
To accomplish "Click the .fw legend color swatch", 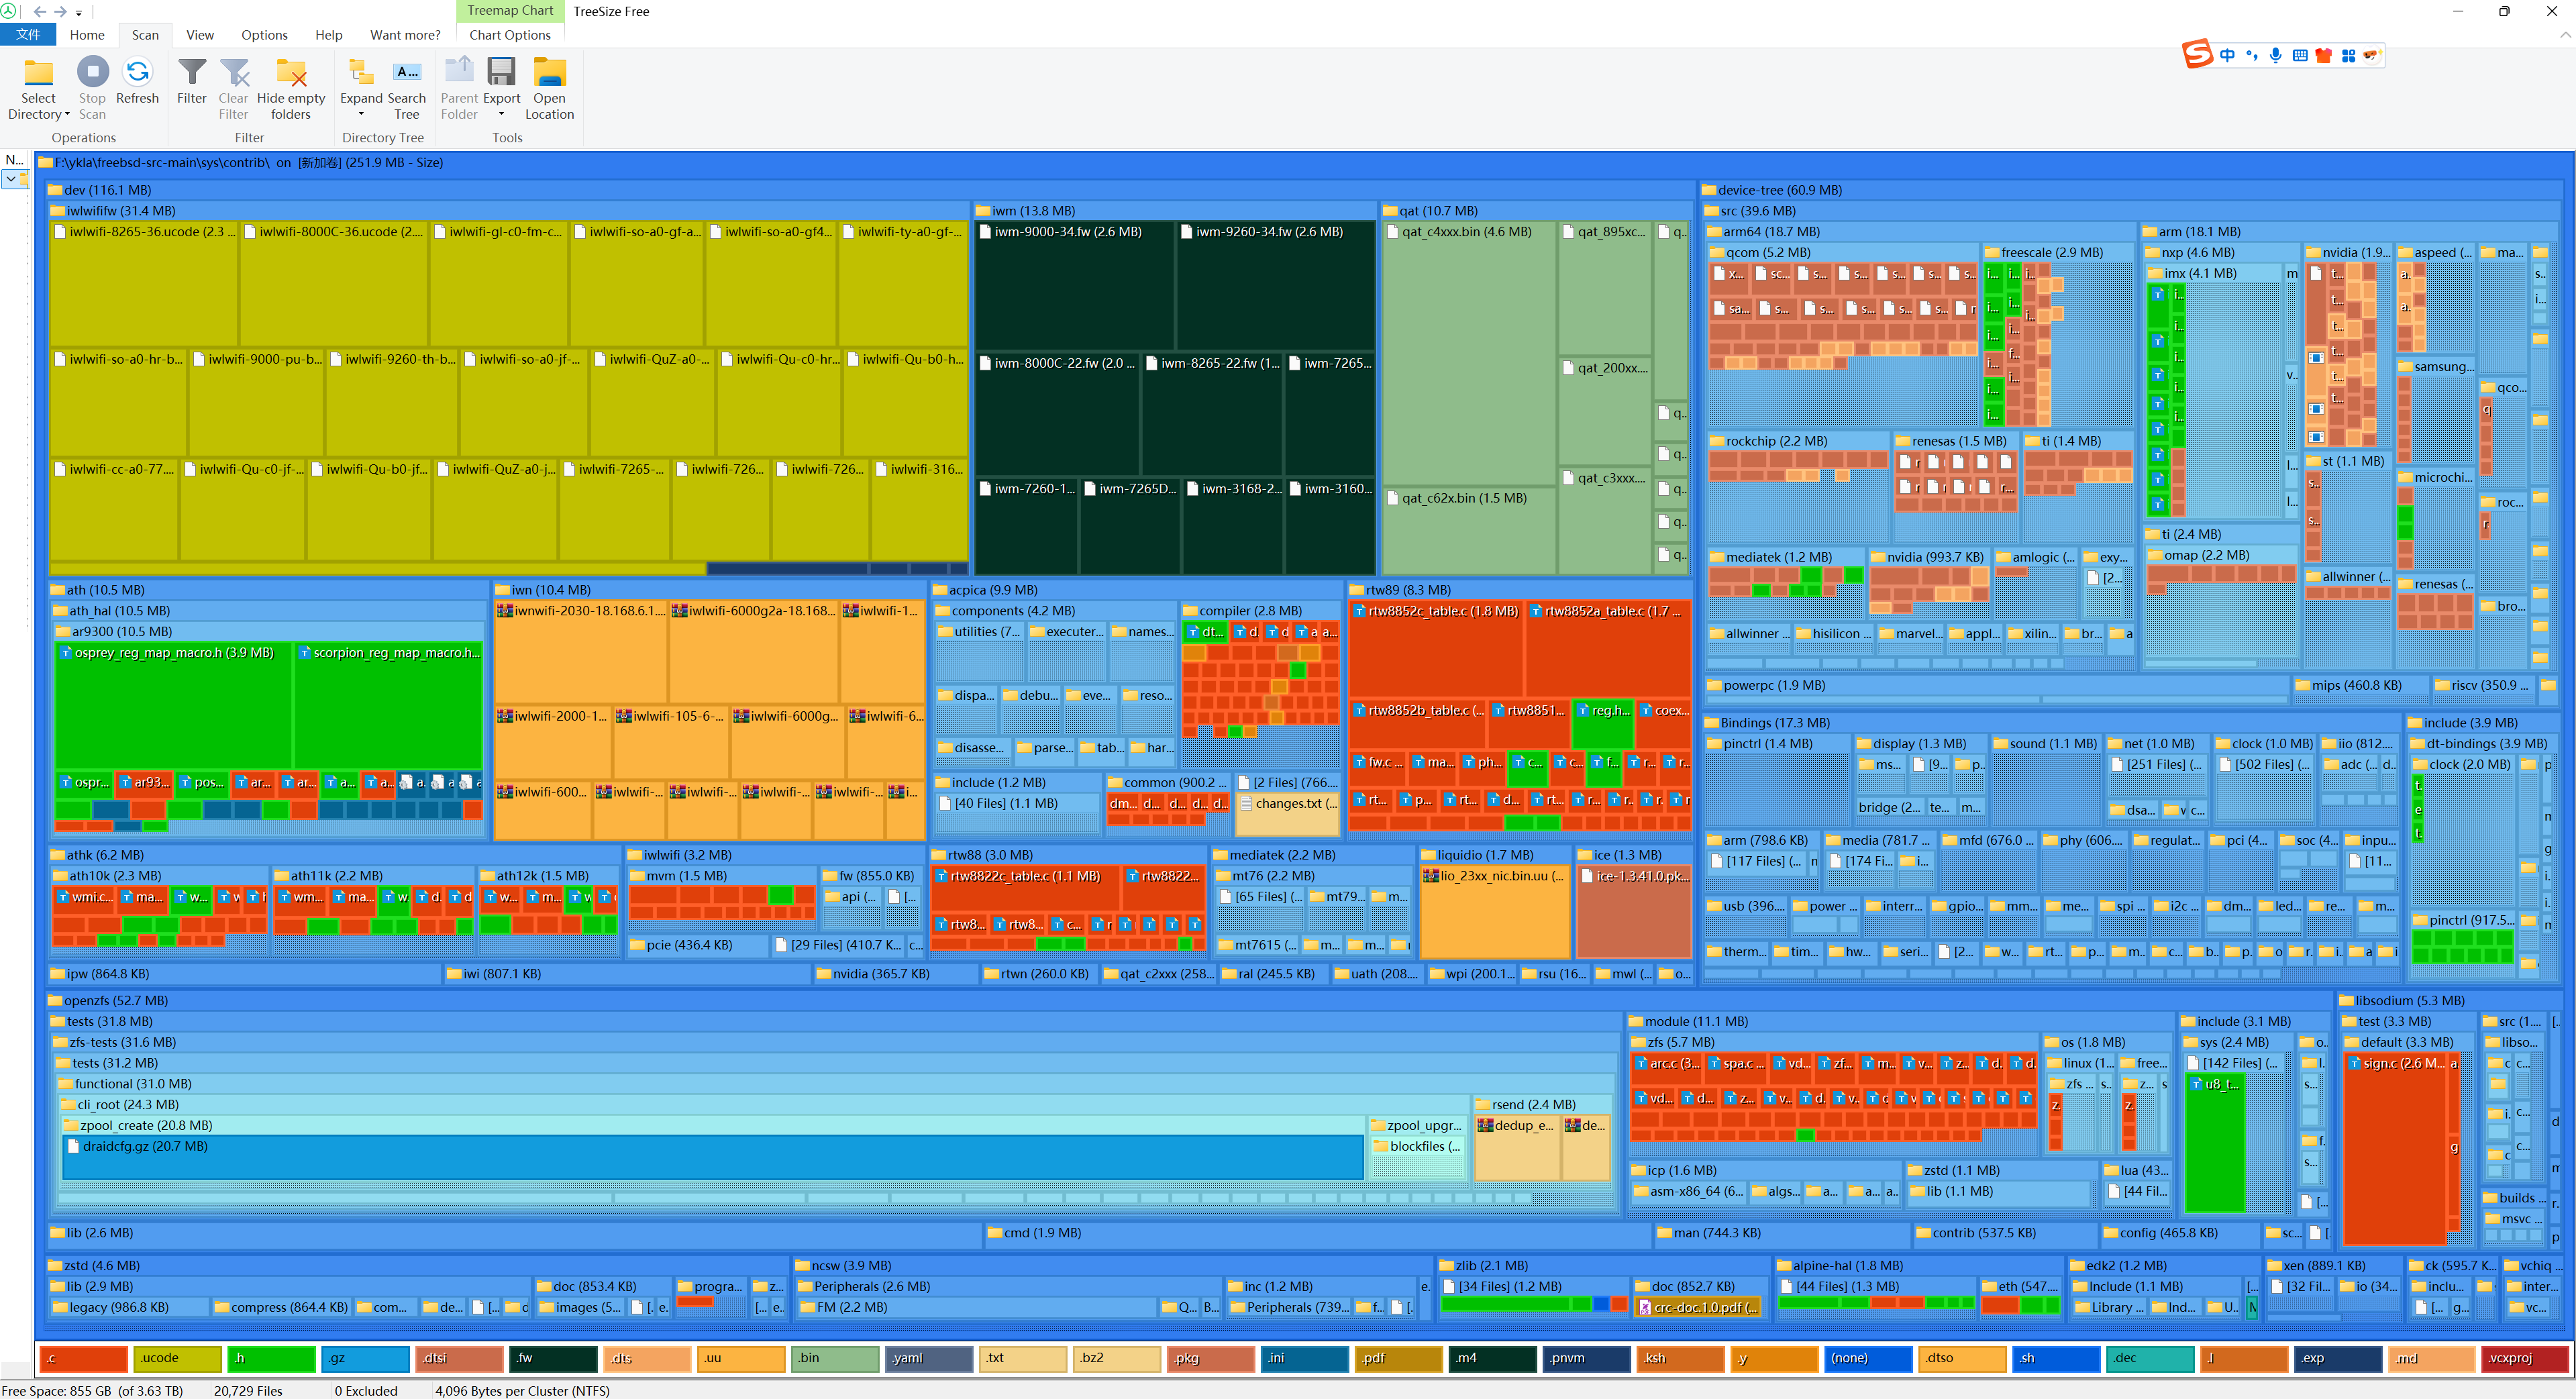I will tap(553, 1358).
